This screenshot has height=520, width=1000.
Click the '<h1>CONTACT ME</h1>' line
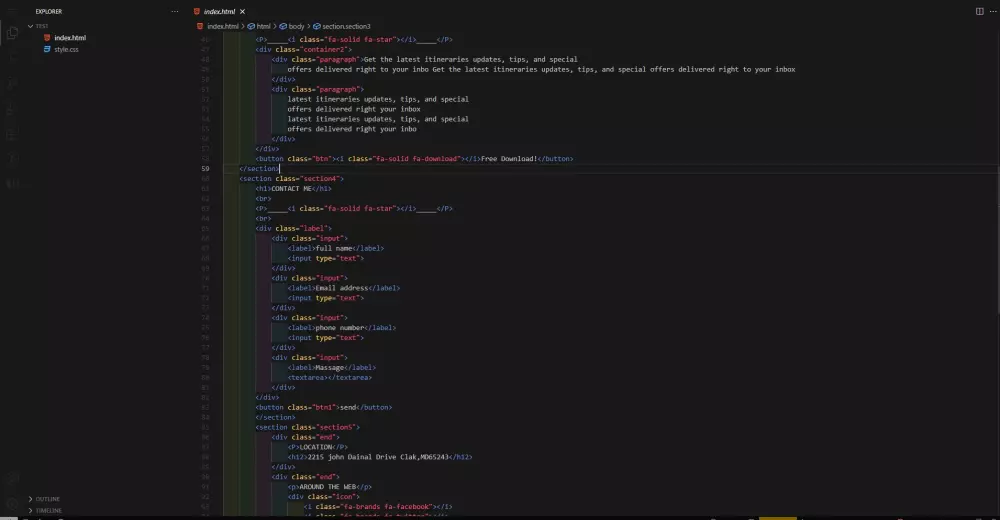pos(293,188)
